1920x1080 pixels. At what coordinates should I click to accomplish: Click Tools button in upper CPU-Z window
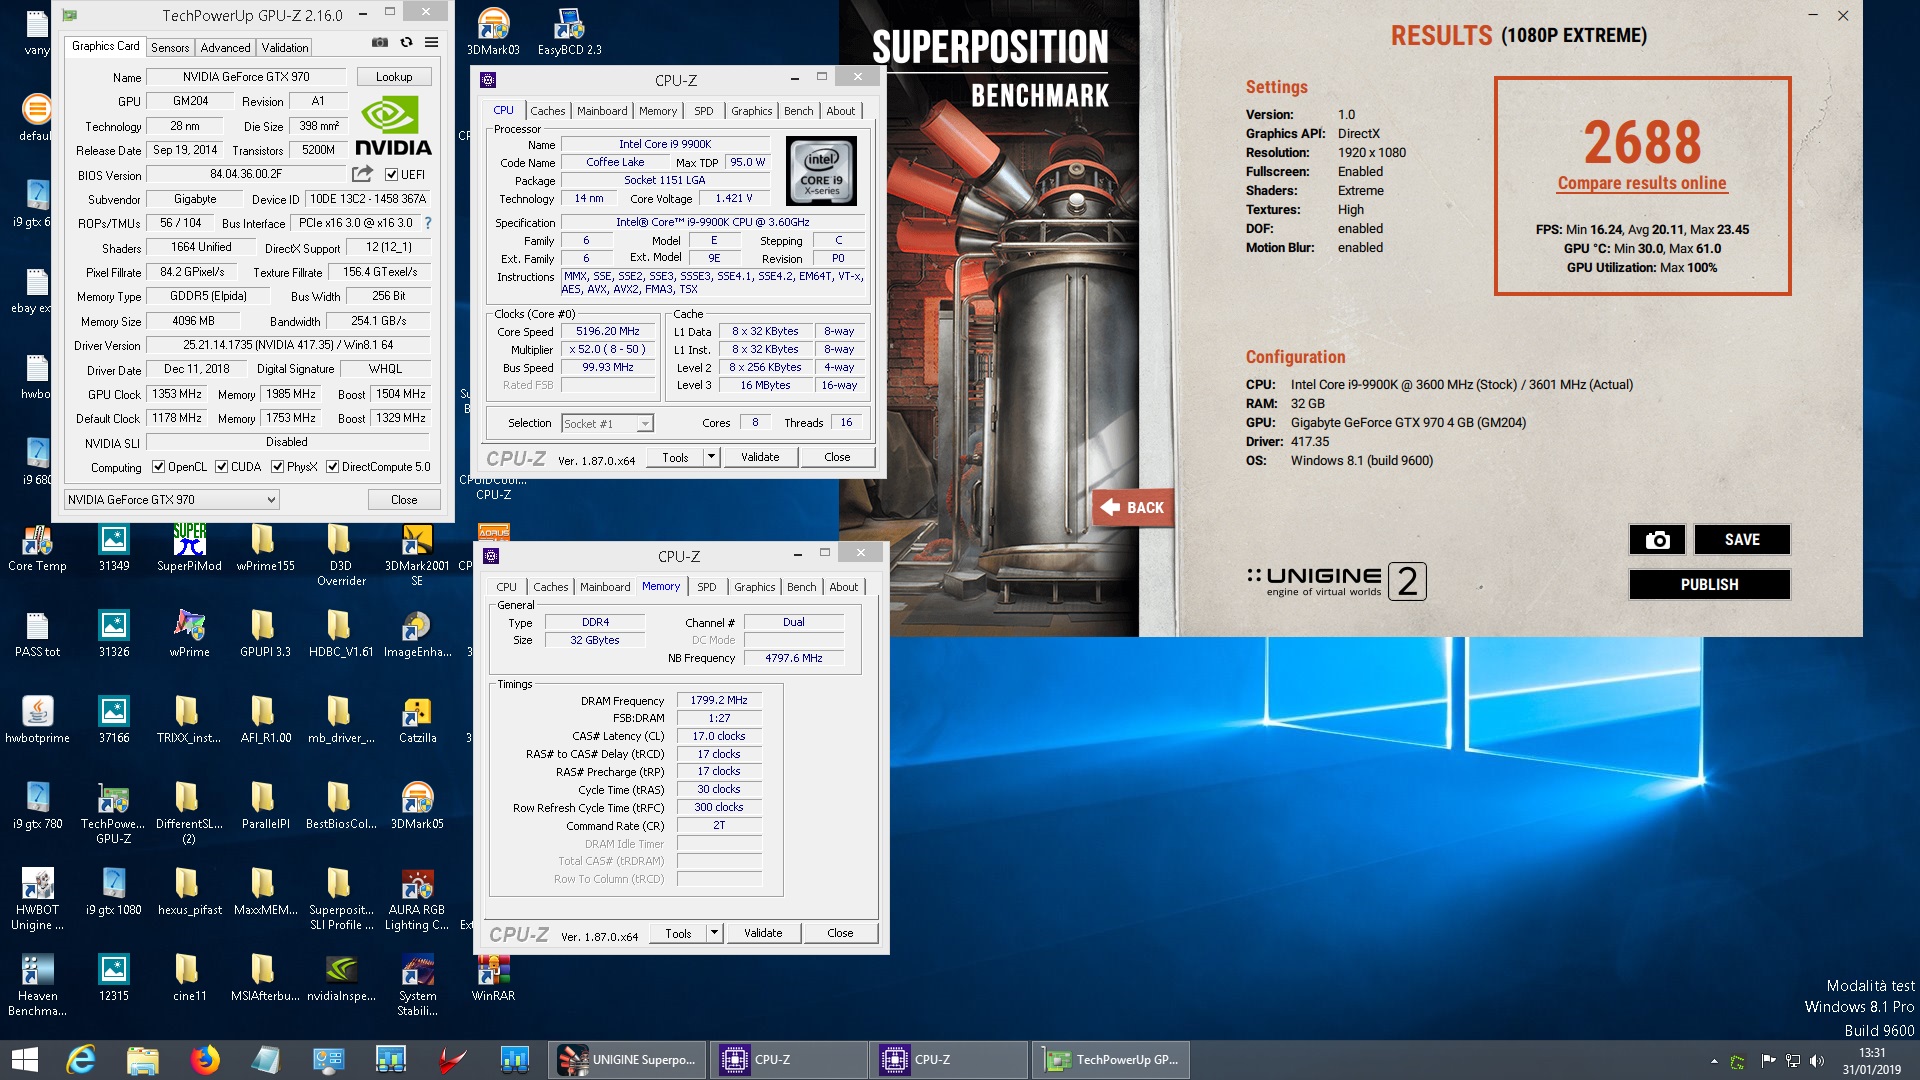tap(675, 457)
